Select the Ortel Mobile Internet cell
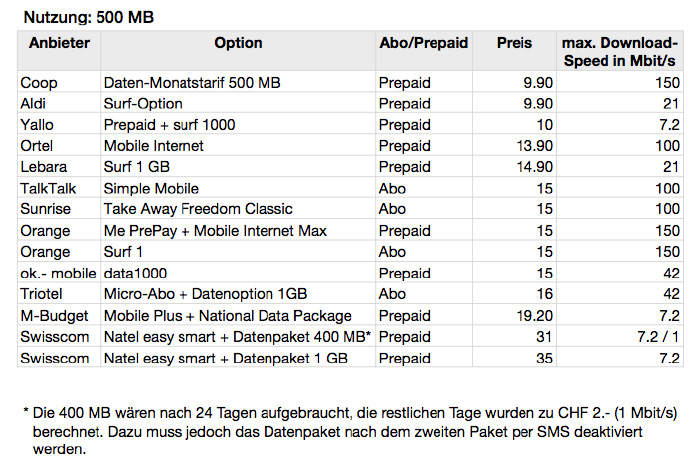The image size is (699, 461). (238, 146)
